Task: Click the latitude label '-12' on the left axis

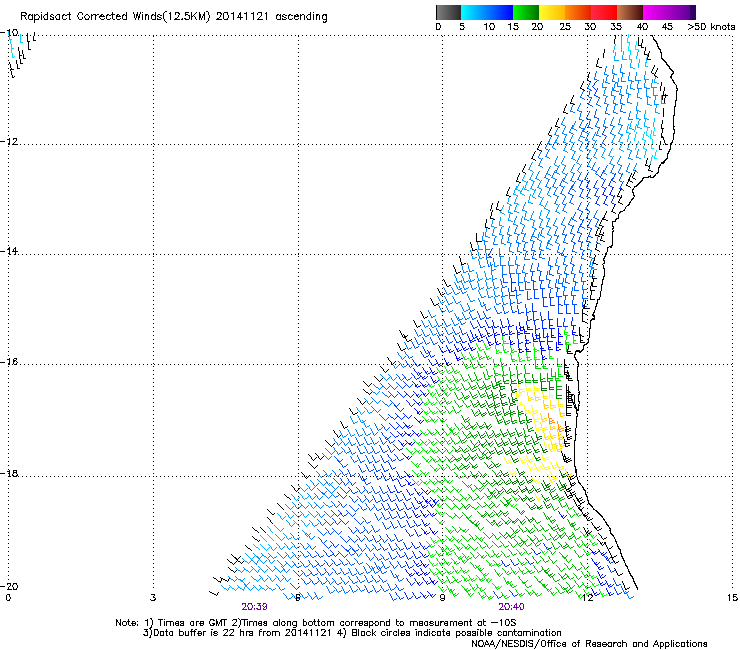Action: point(9,142)
